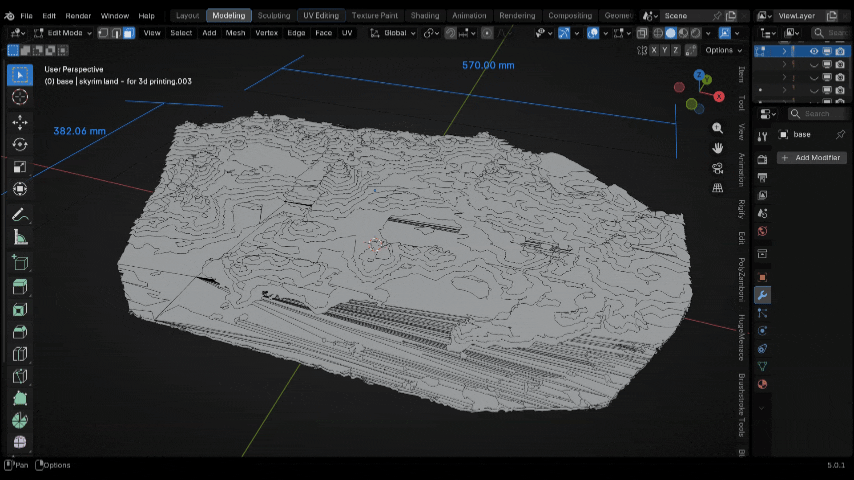This screenshot has width=854, height=480.
Task: Open the Select menu in viewport header
Action: [x=181, y=33]
